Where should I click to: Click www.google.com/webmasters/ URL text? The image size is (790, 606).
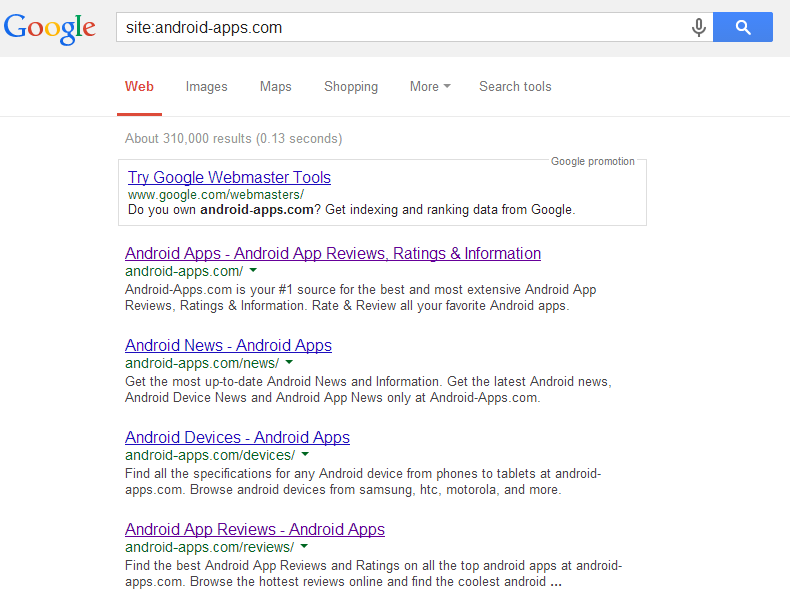click(216, 194)
